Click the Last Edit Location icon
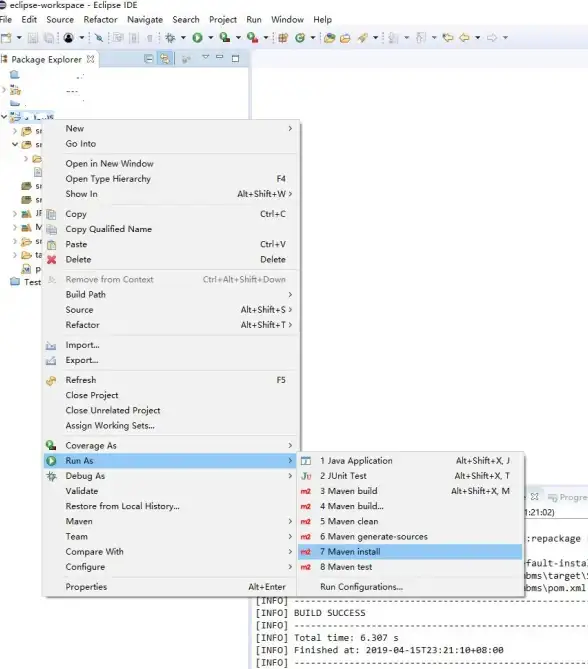588x669 pixels. (448, 38)
